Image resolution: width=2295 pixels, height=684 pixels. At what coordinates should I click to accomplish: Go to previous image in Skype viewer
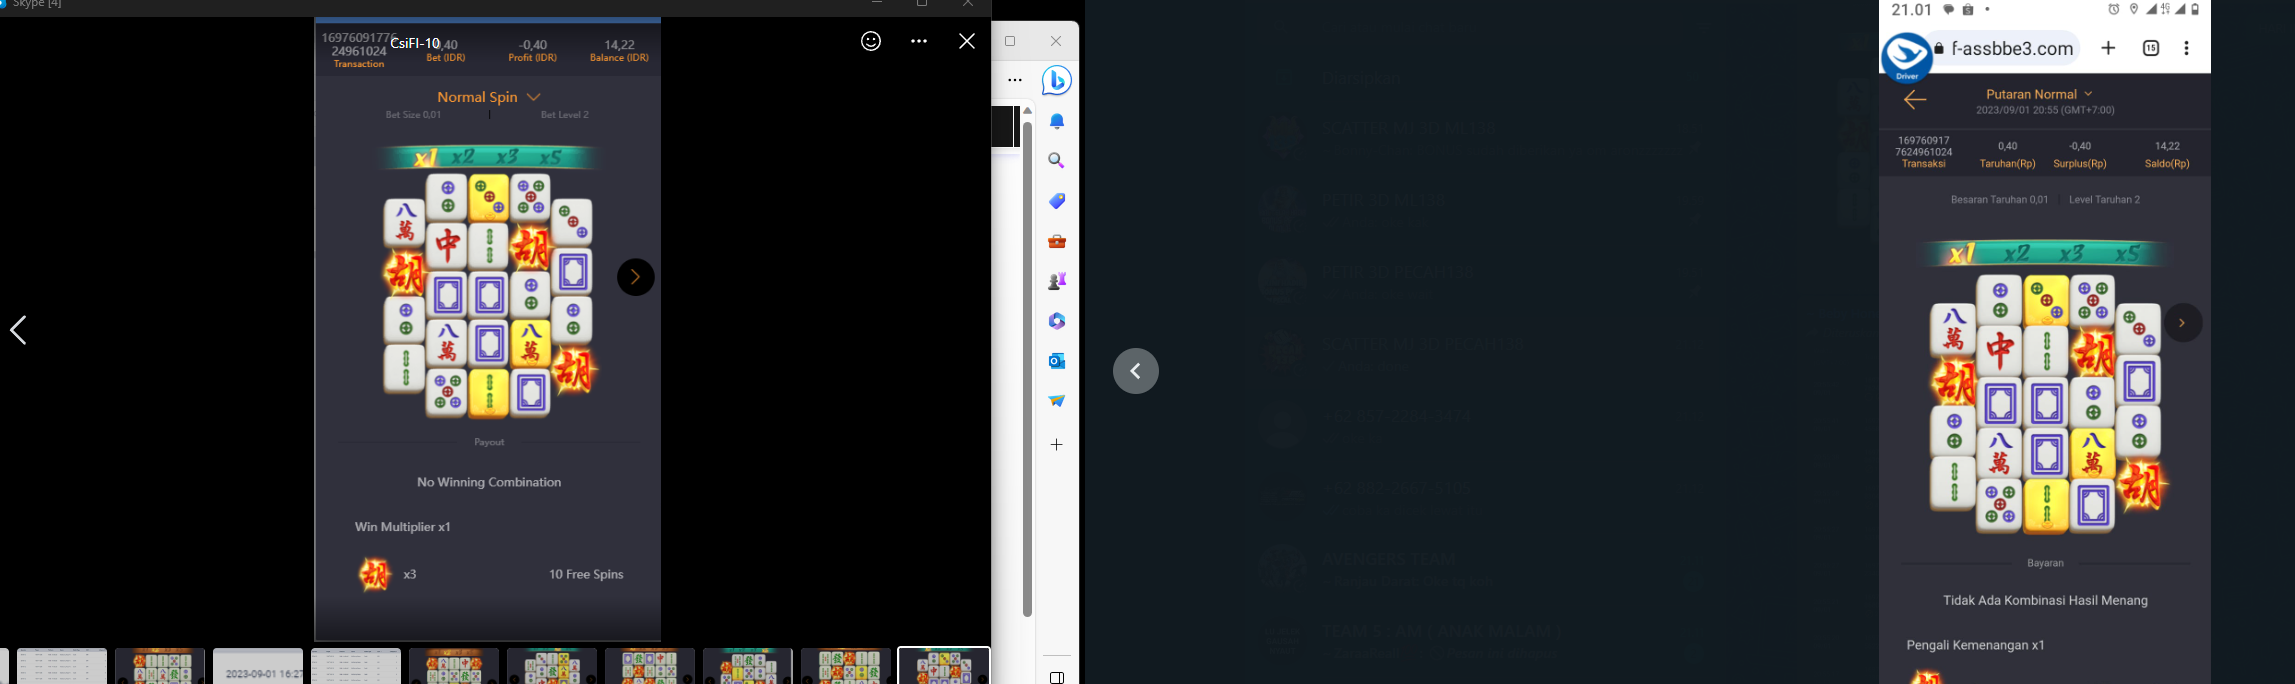pos(18,330)
